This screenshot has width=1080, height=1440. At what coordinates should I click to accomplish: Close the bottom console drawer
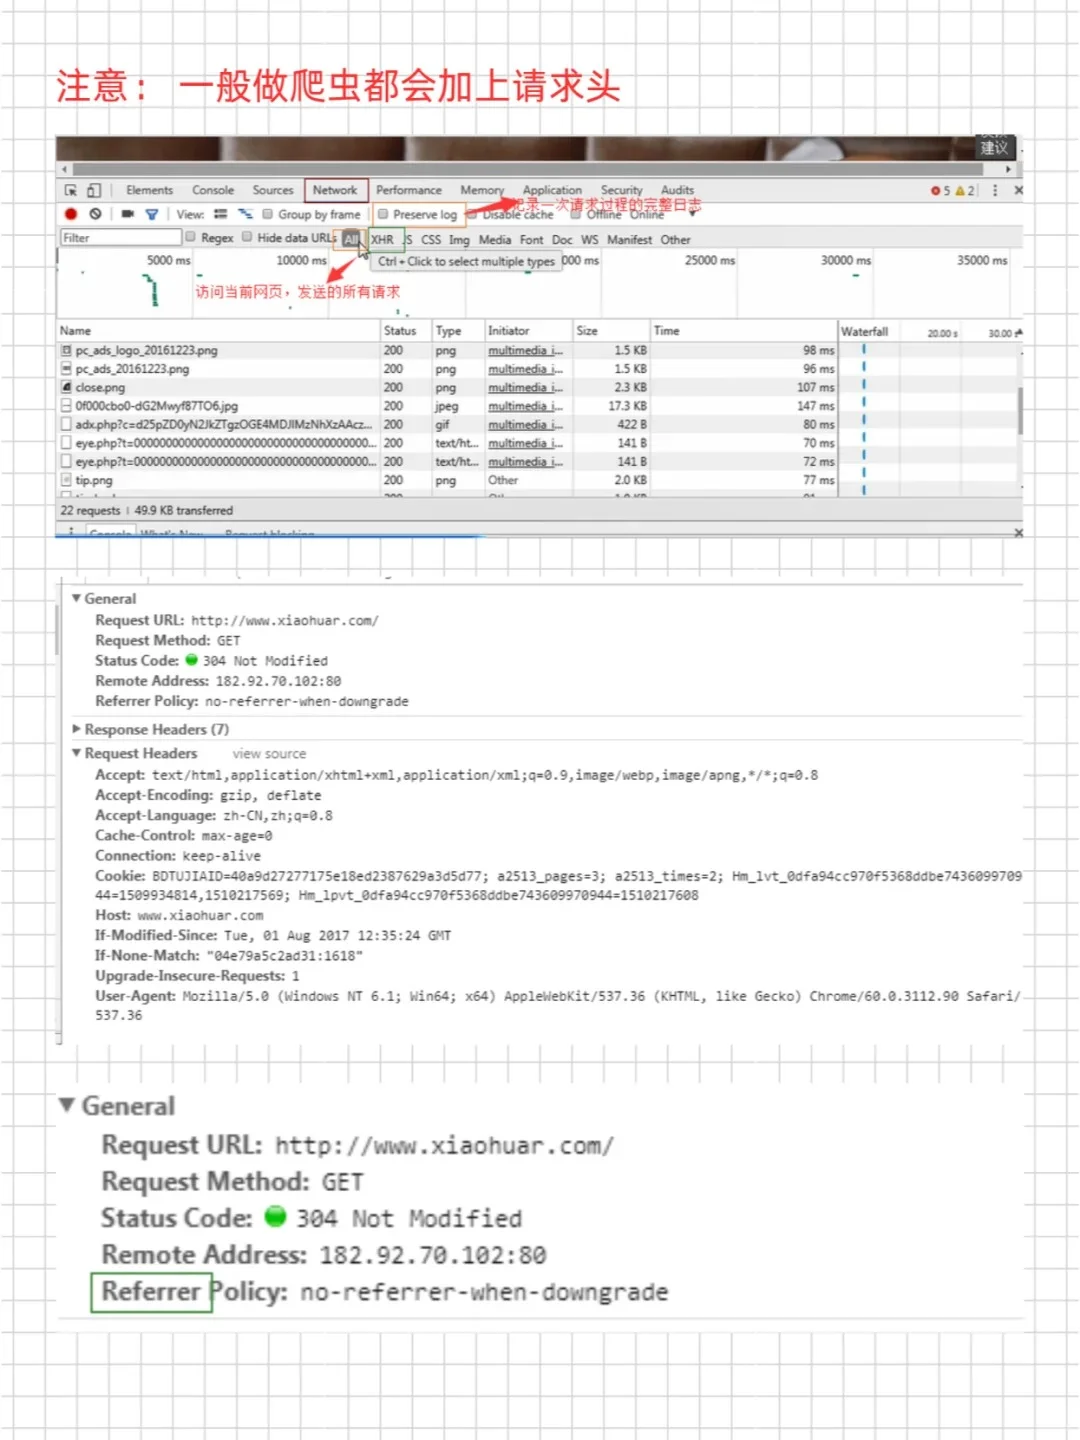[1018, 533]
